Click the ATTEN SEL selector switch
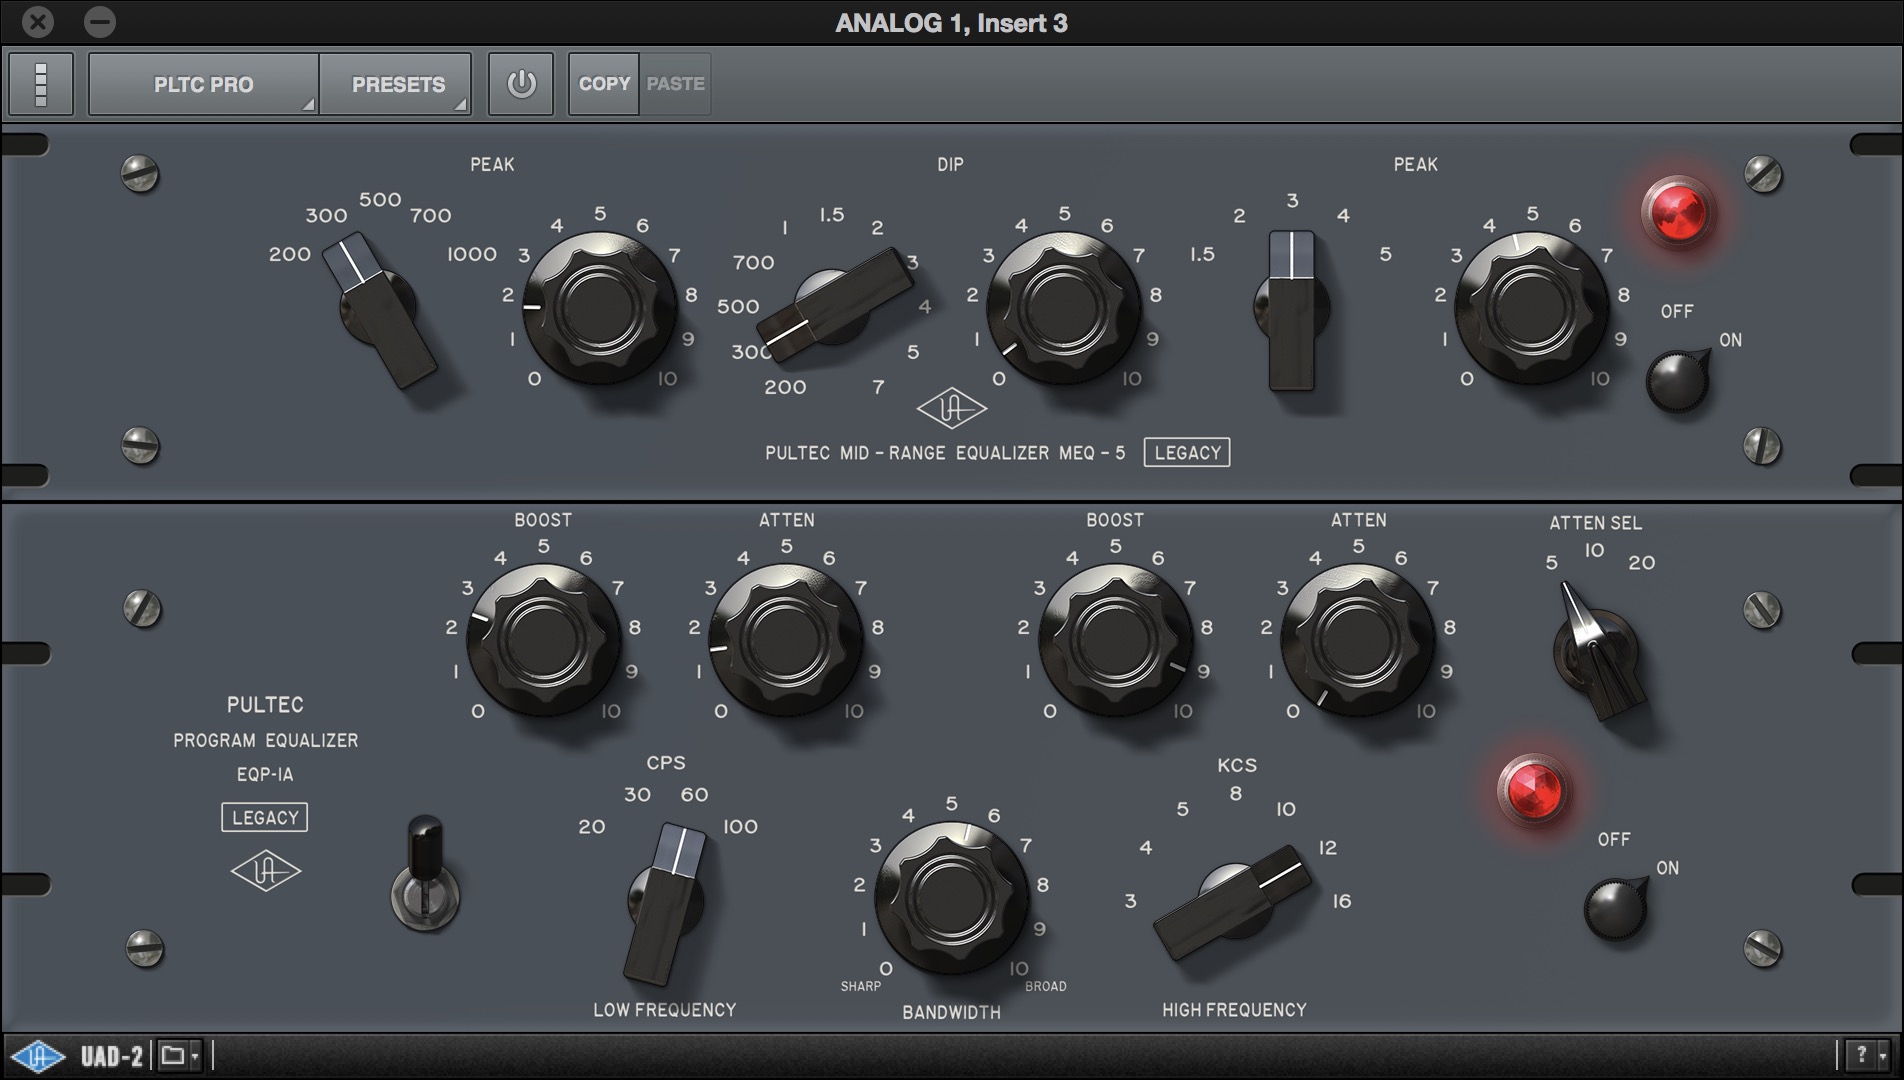1904x1080 pixels. [1597, 653]
